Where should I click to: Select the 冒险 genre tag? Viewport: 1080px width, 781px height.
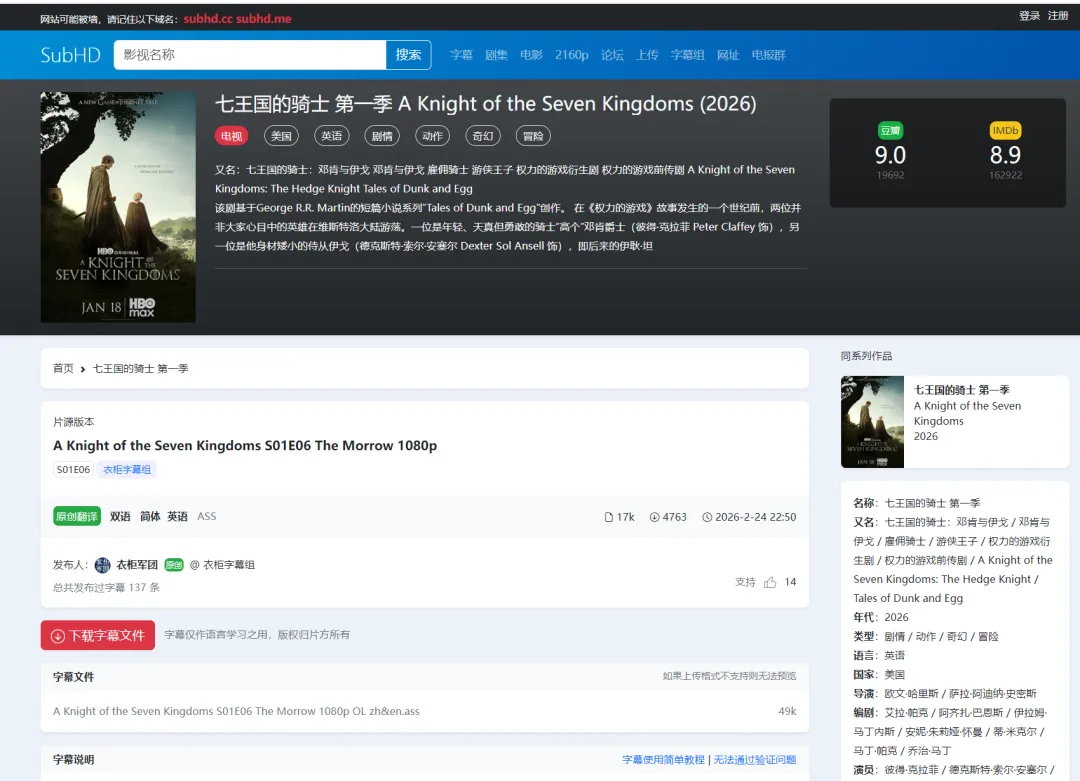[532, 136]
